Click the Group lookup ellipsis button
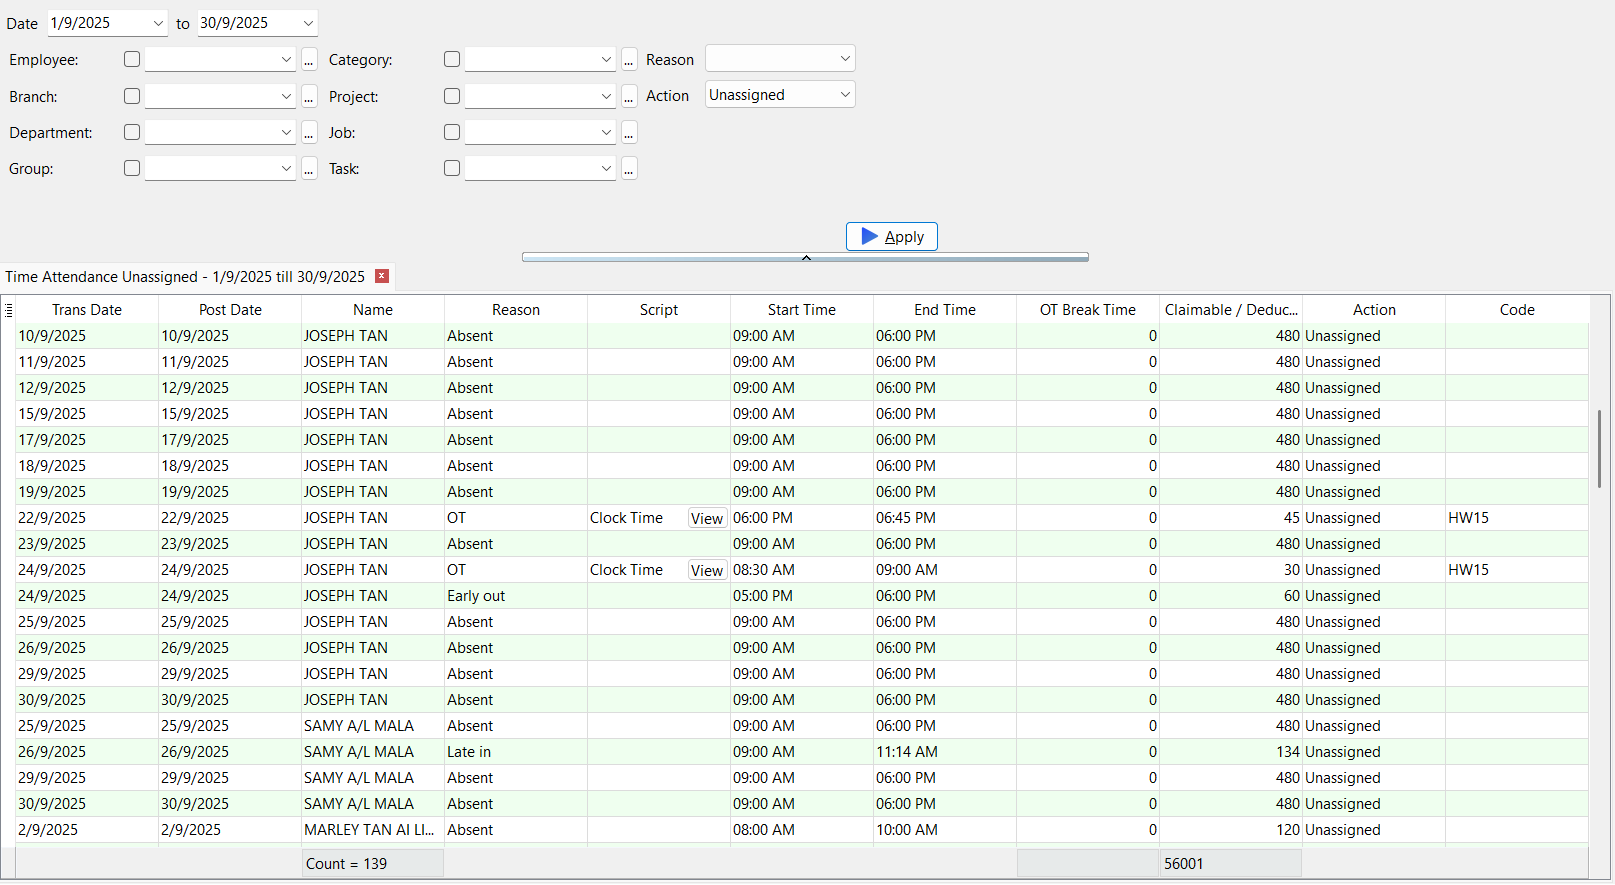1615x885 pixels. tap(309, 168)
